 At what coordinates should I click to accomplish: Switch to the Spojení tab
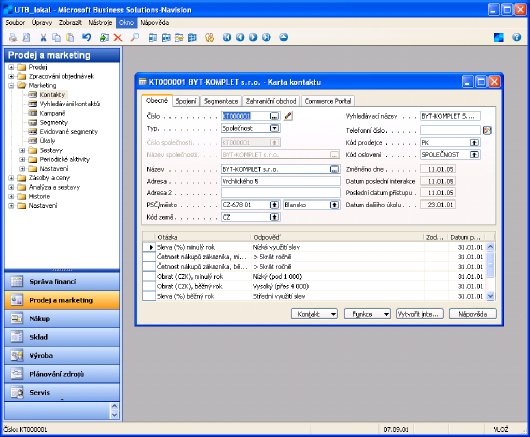tap(186, 101)
